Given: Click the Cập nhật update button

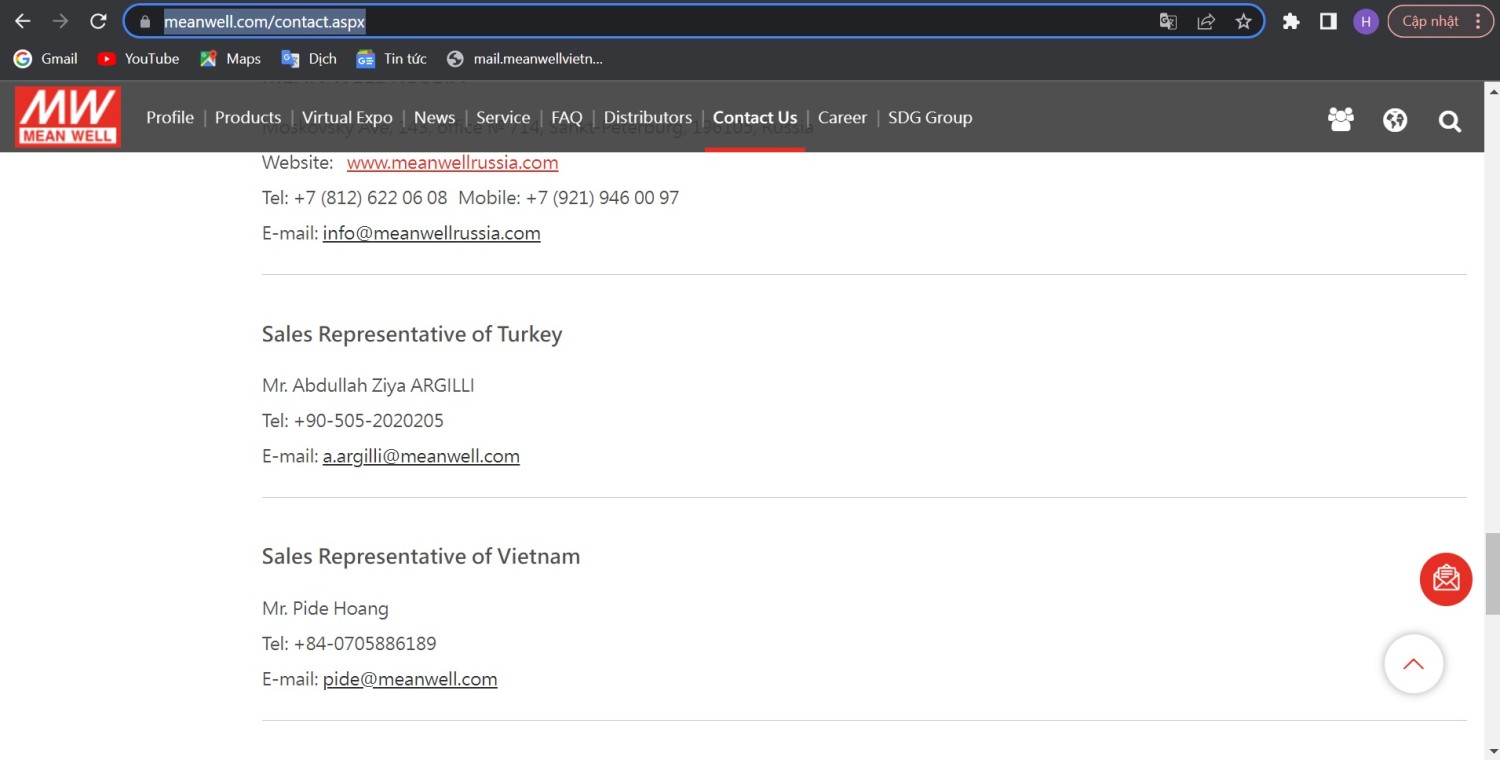Looking at the screenshot, I should (x=1441, y=21).
